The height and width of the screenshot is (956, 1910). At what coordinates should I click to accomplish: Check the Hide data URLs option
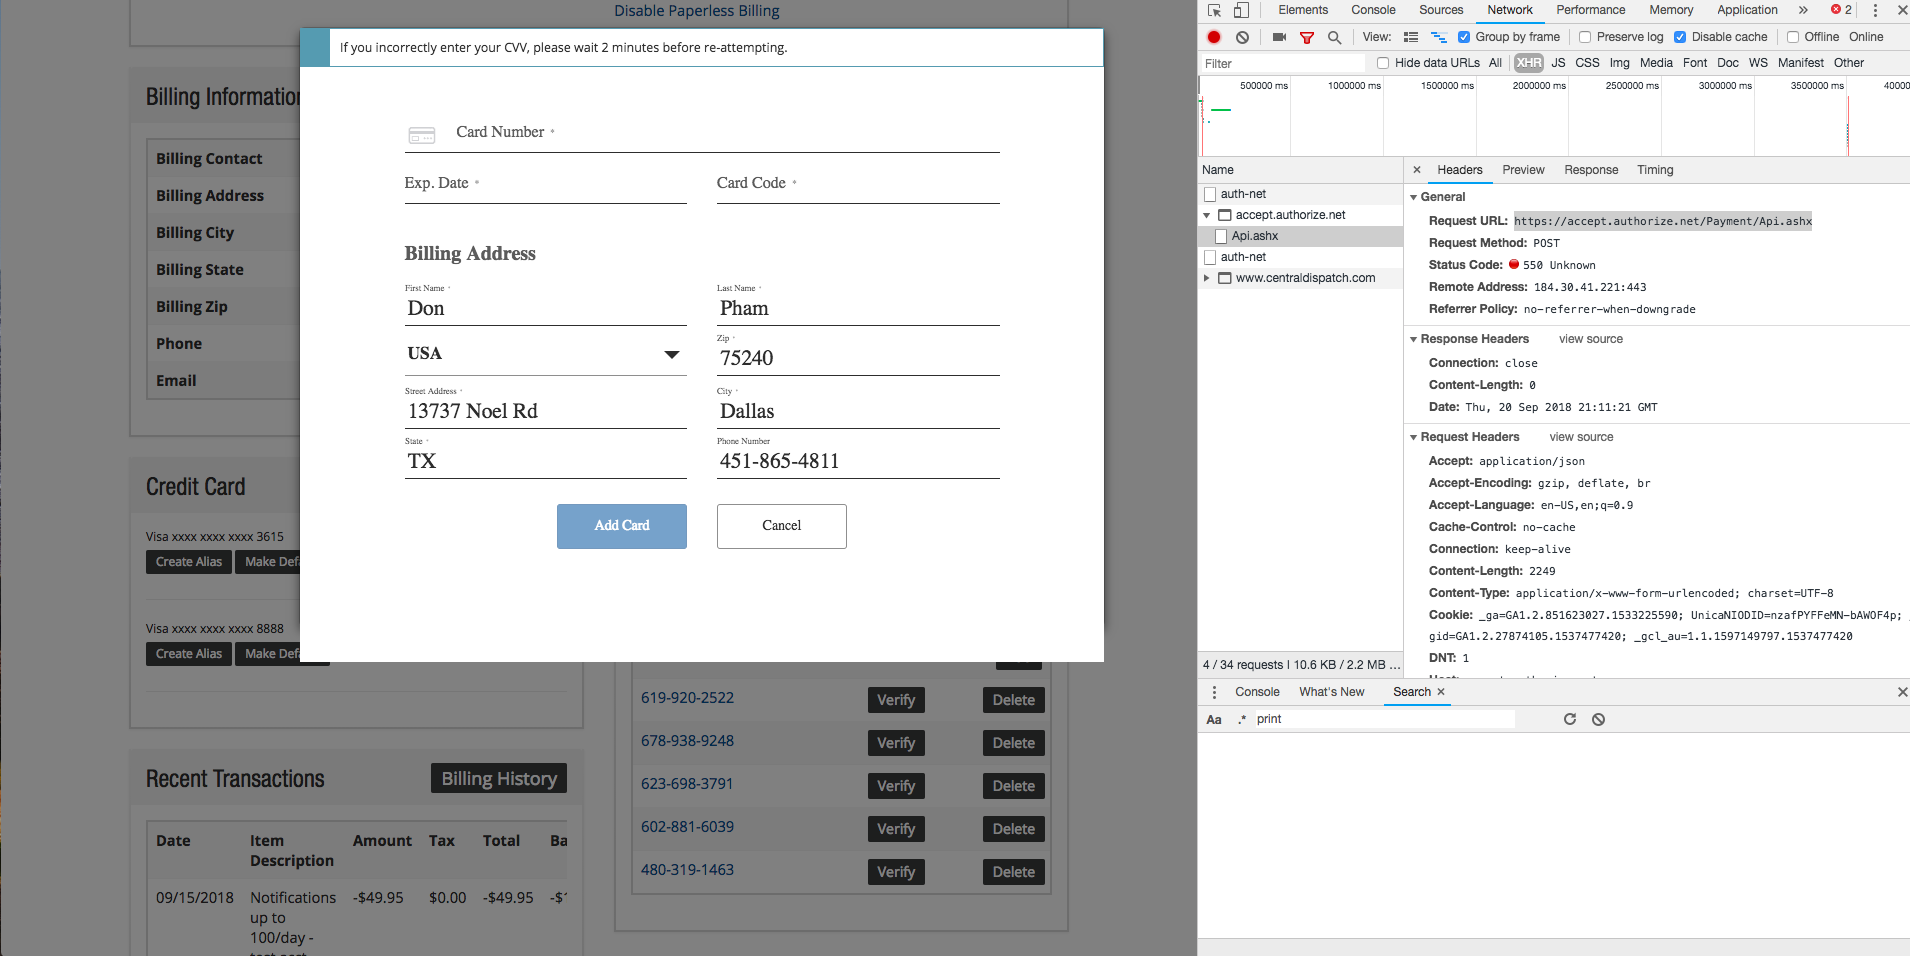tap(1383, 62)
